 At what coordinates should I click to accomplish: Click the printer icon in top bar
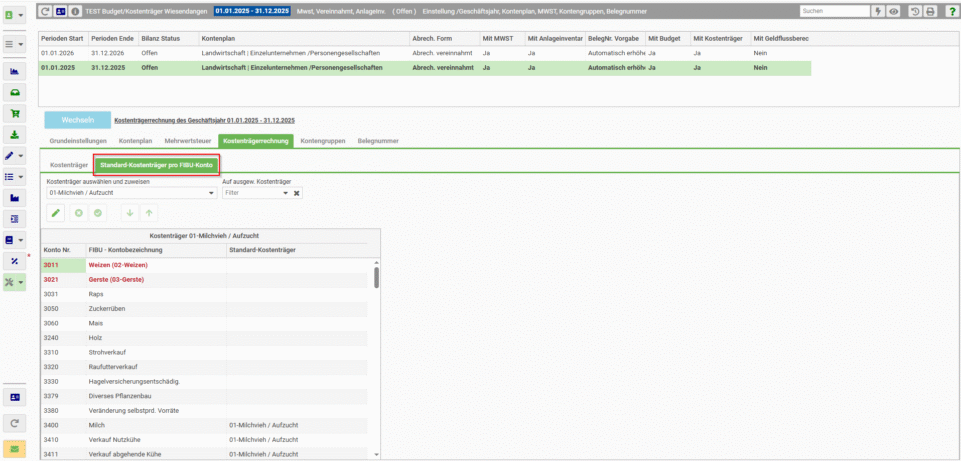click(930, 11)
